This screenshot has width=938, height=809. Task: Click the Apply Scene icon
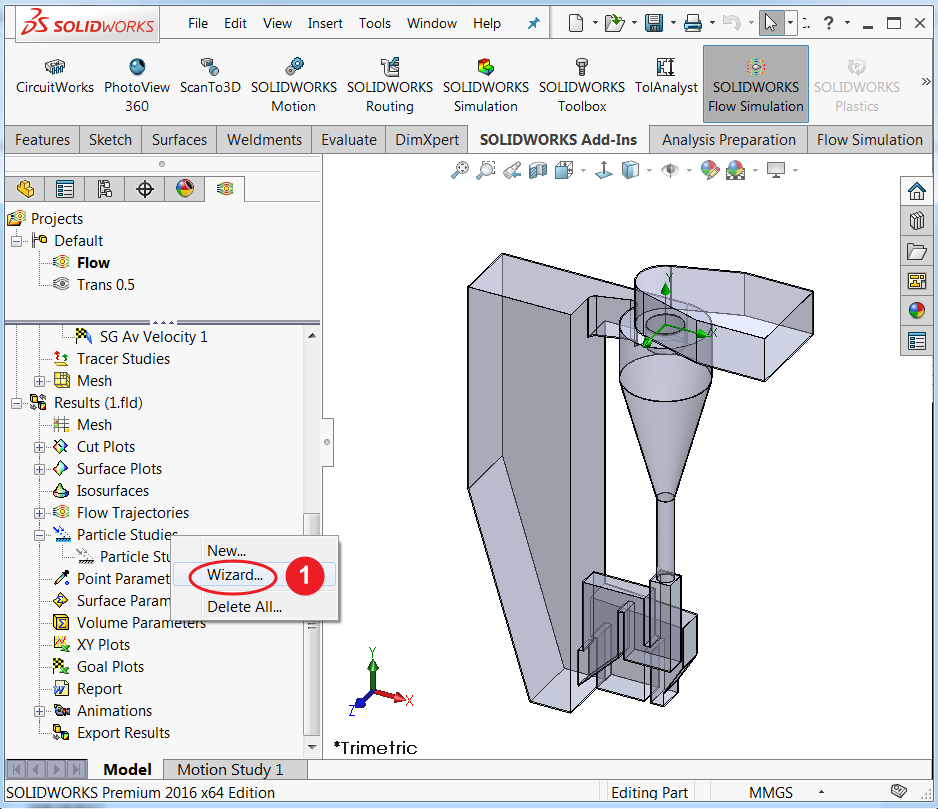point(736,171)
